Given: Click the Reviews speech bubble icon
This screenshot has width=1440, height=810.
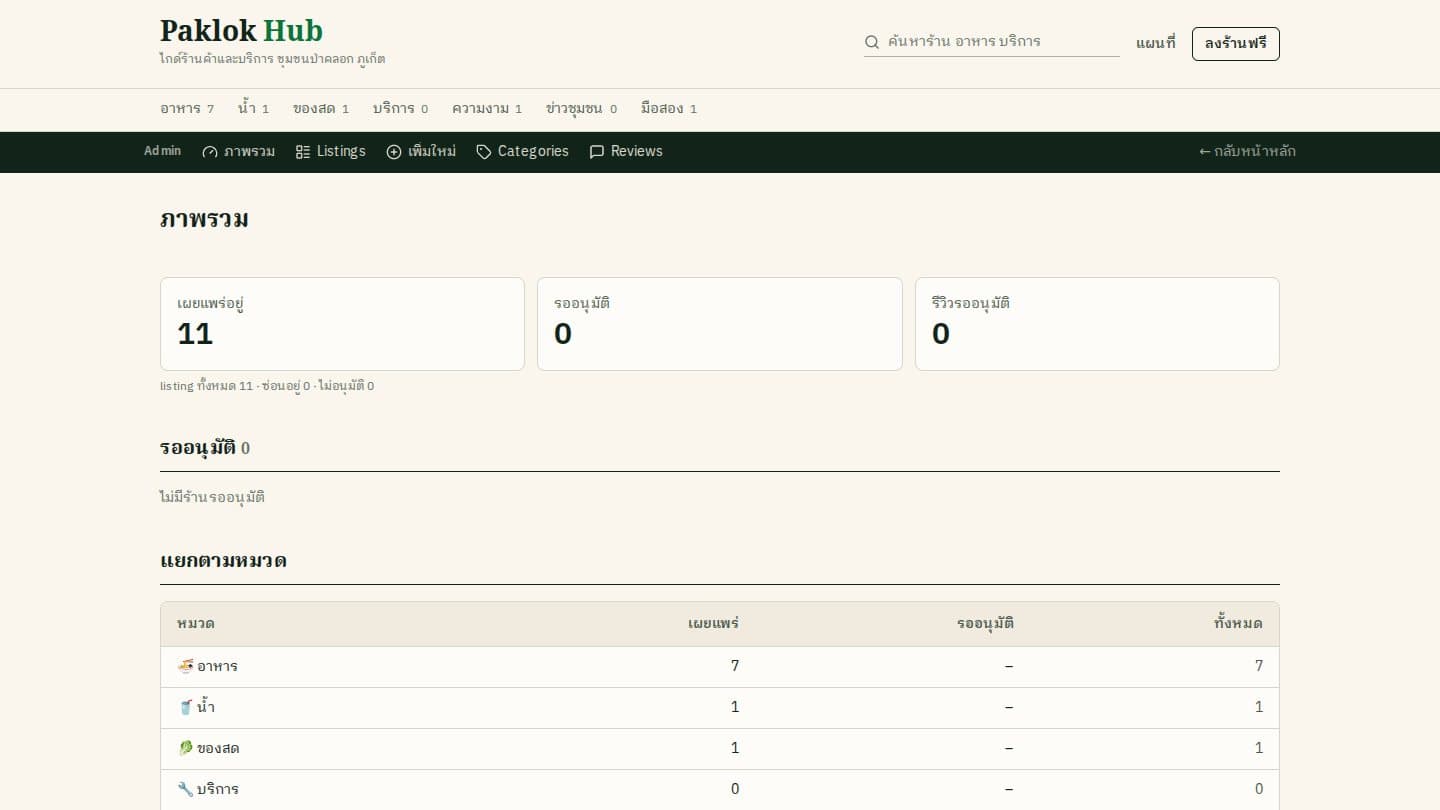Looking at the screenshot, I should click(x=597, y=152).
